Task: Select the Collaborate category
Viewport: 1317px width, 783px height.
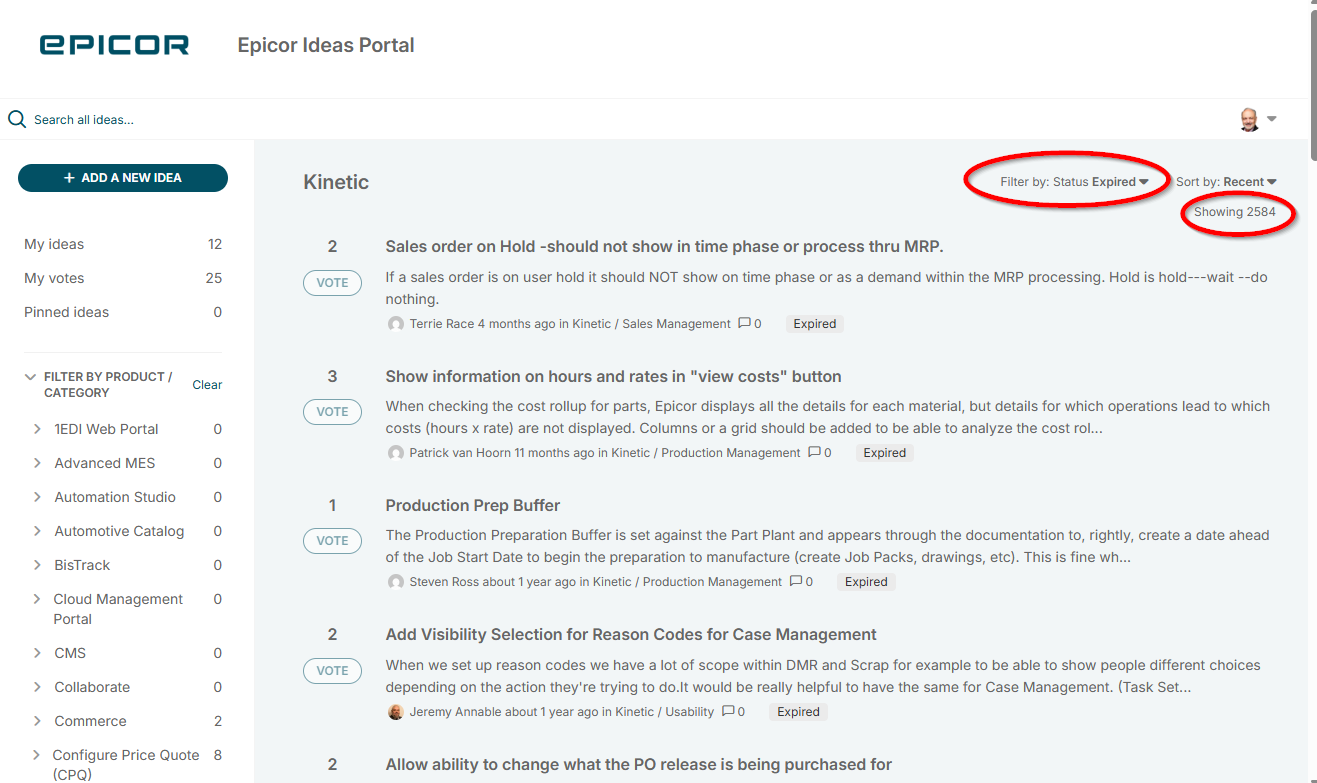Action: pos(92,687)
